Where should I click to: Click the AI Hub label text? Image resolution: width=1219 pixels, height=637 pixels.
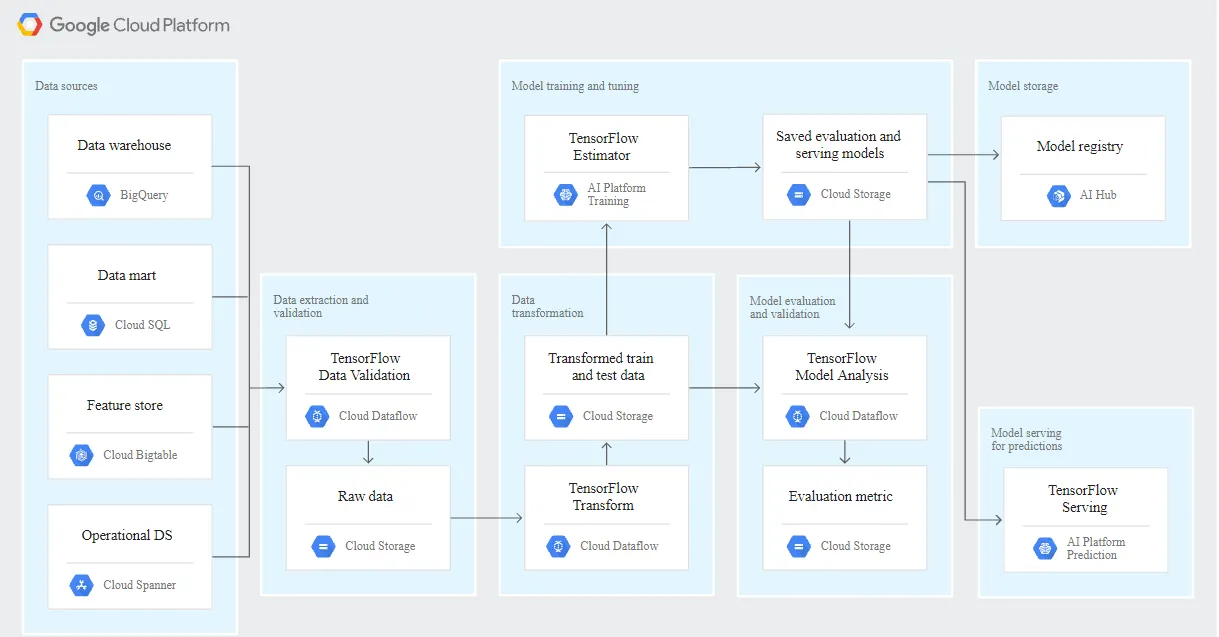point(1098,195)
